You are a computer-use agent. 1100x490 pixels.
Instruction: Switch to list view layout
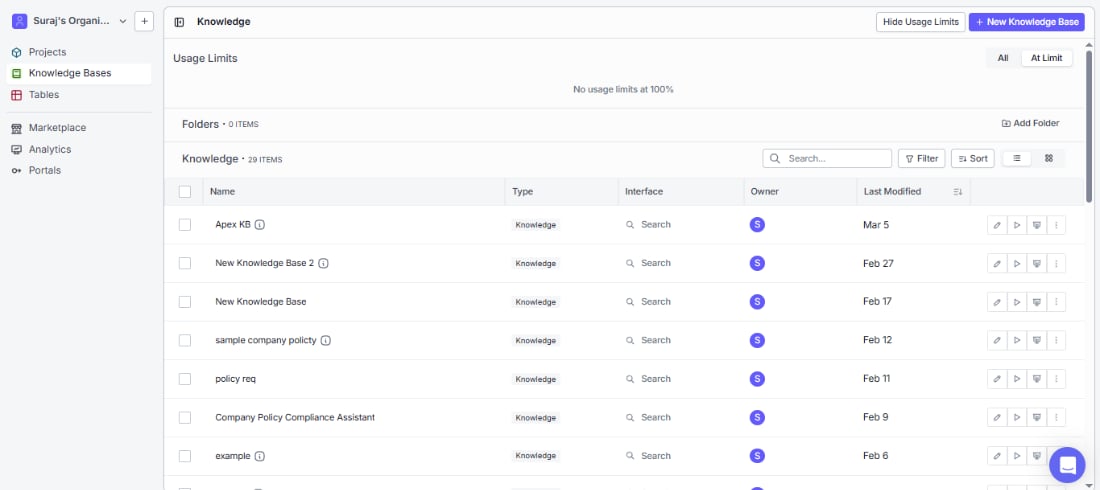tap(1017, 159)
